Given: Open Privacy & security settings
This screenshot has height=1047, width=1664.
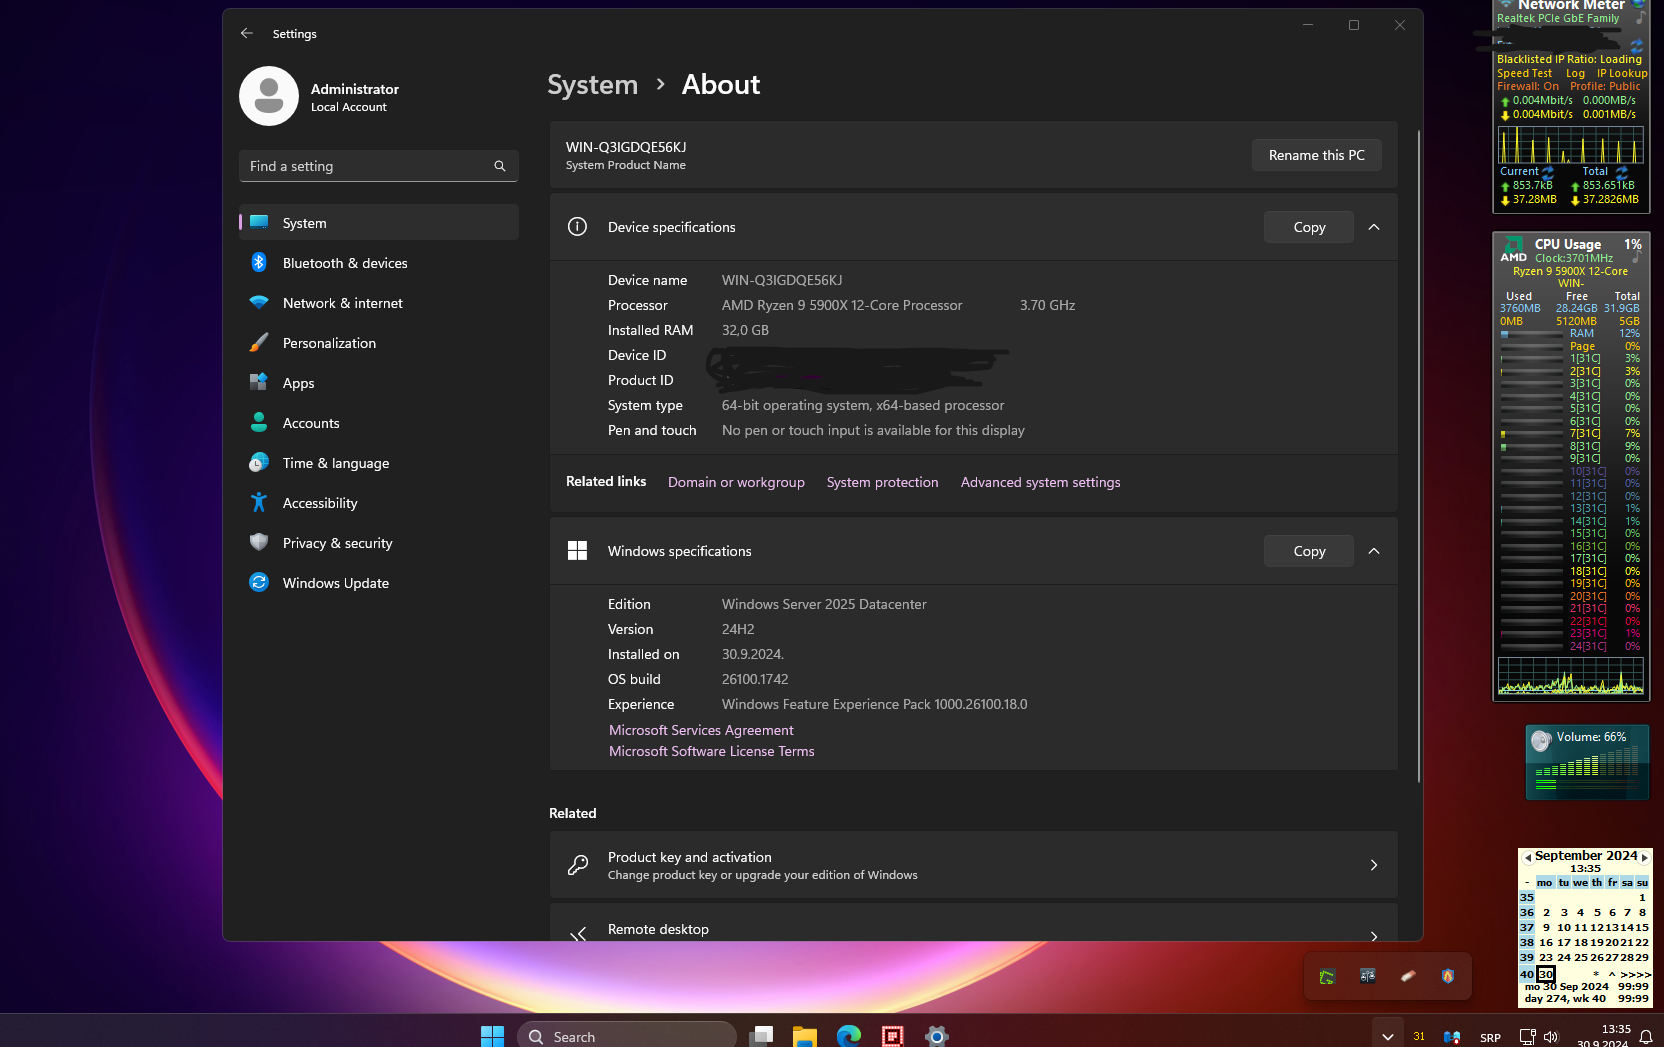Looking at the screenshot, I should [x=379, y=543].
